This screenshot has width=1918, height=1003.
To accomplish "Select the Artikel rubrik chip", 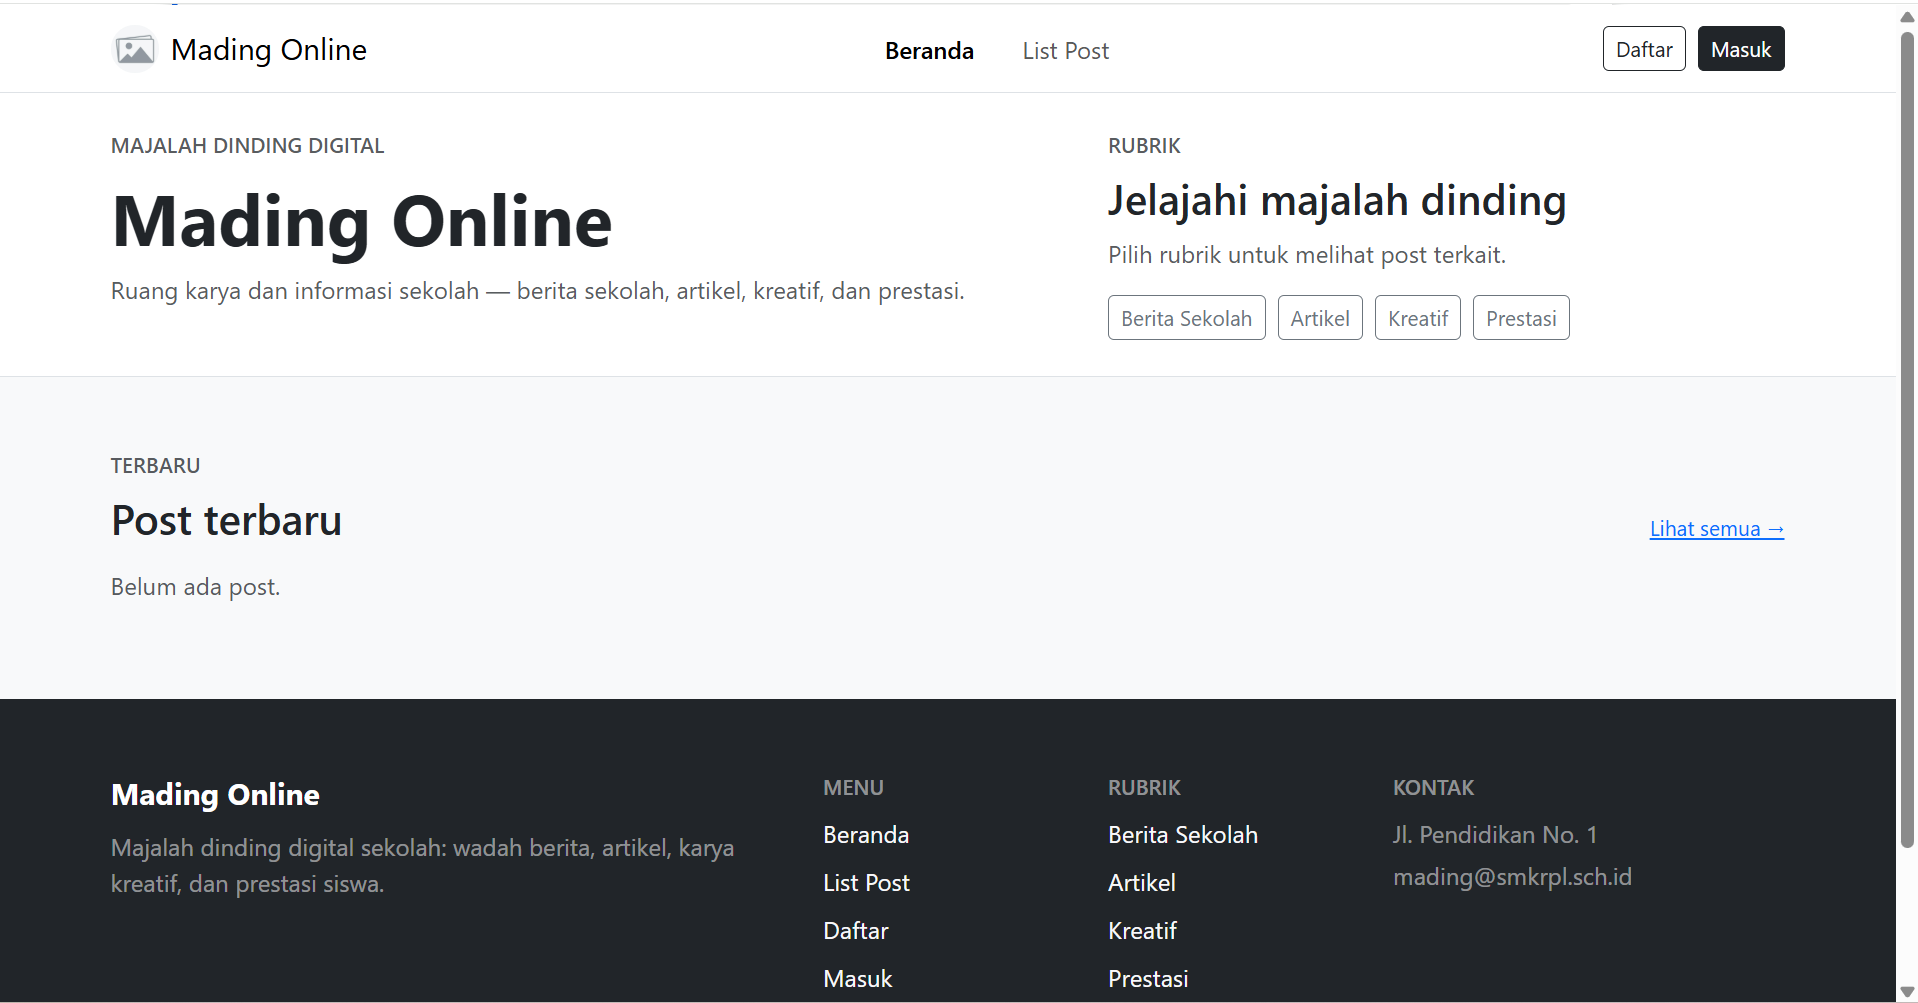I will [x=1320, y=318].
